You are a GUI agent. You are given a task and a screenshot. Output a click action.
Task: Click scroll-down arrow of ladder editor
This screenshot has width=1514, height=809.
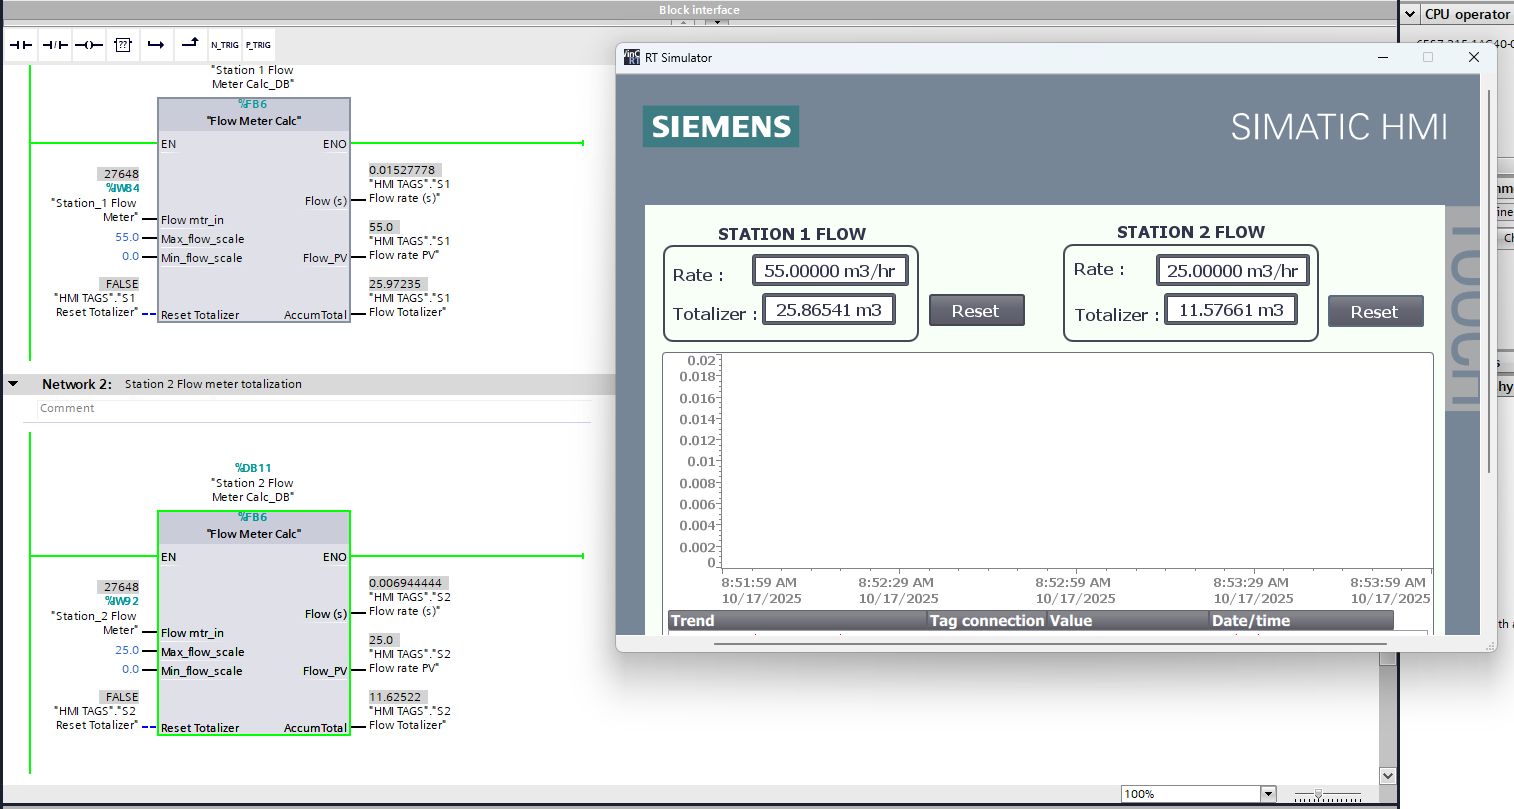tap(1387, 775)
